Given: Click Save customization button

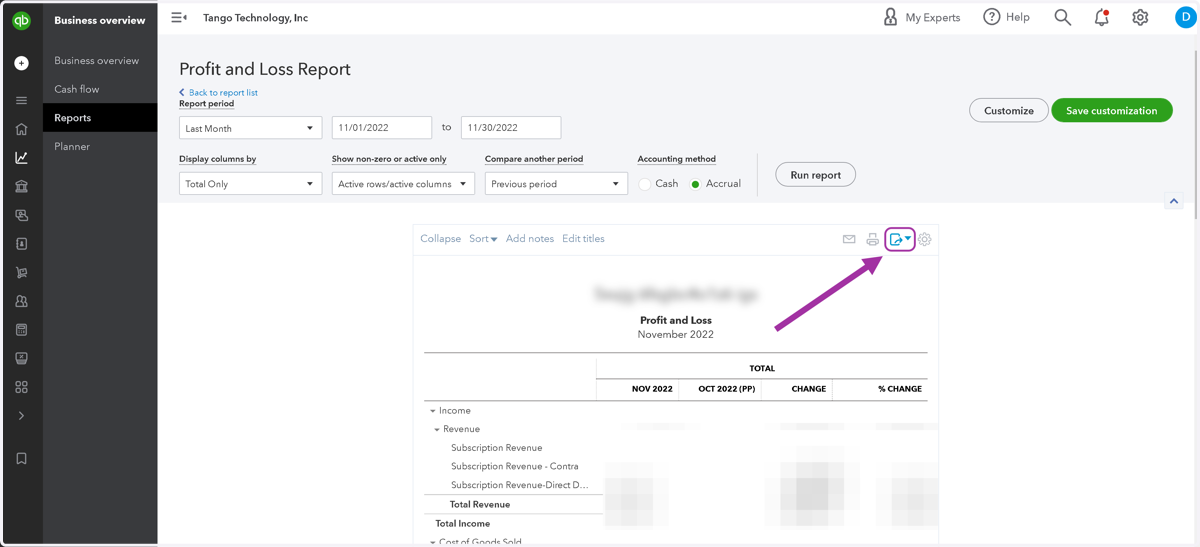Looking at the screenshot, I should 1112,111.
